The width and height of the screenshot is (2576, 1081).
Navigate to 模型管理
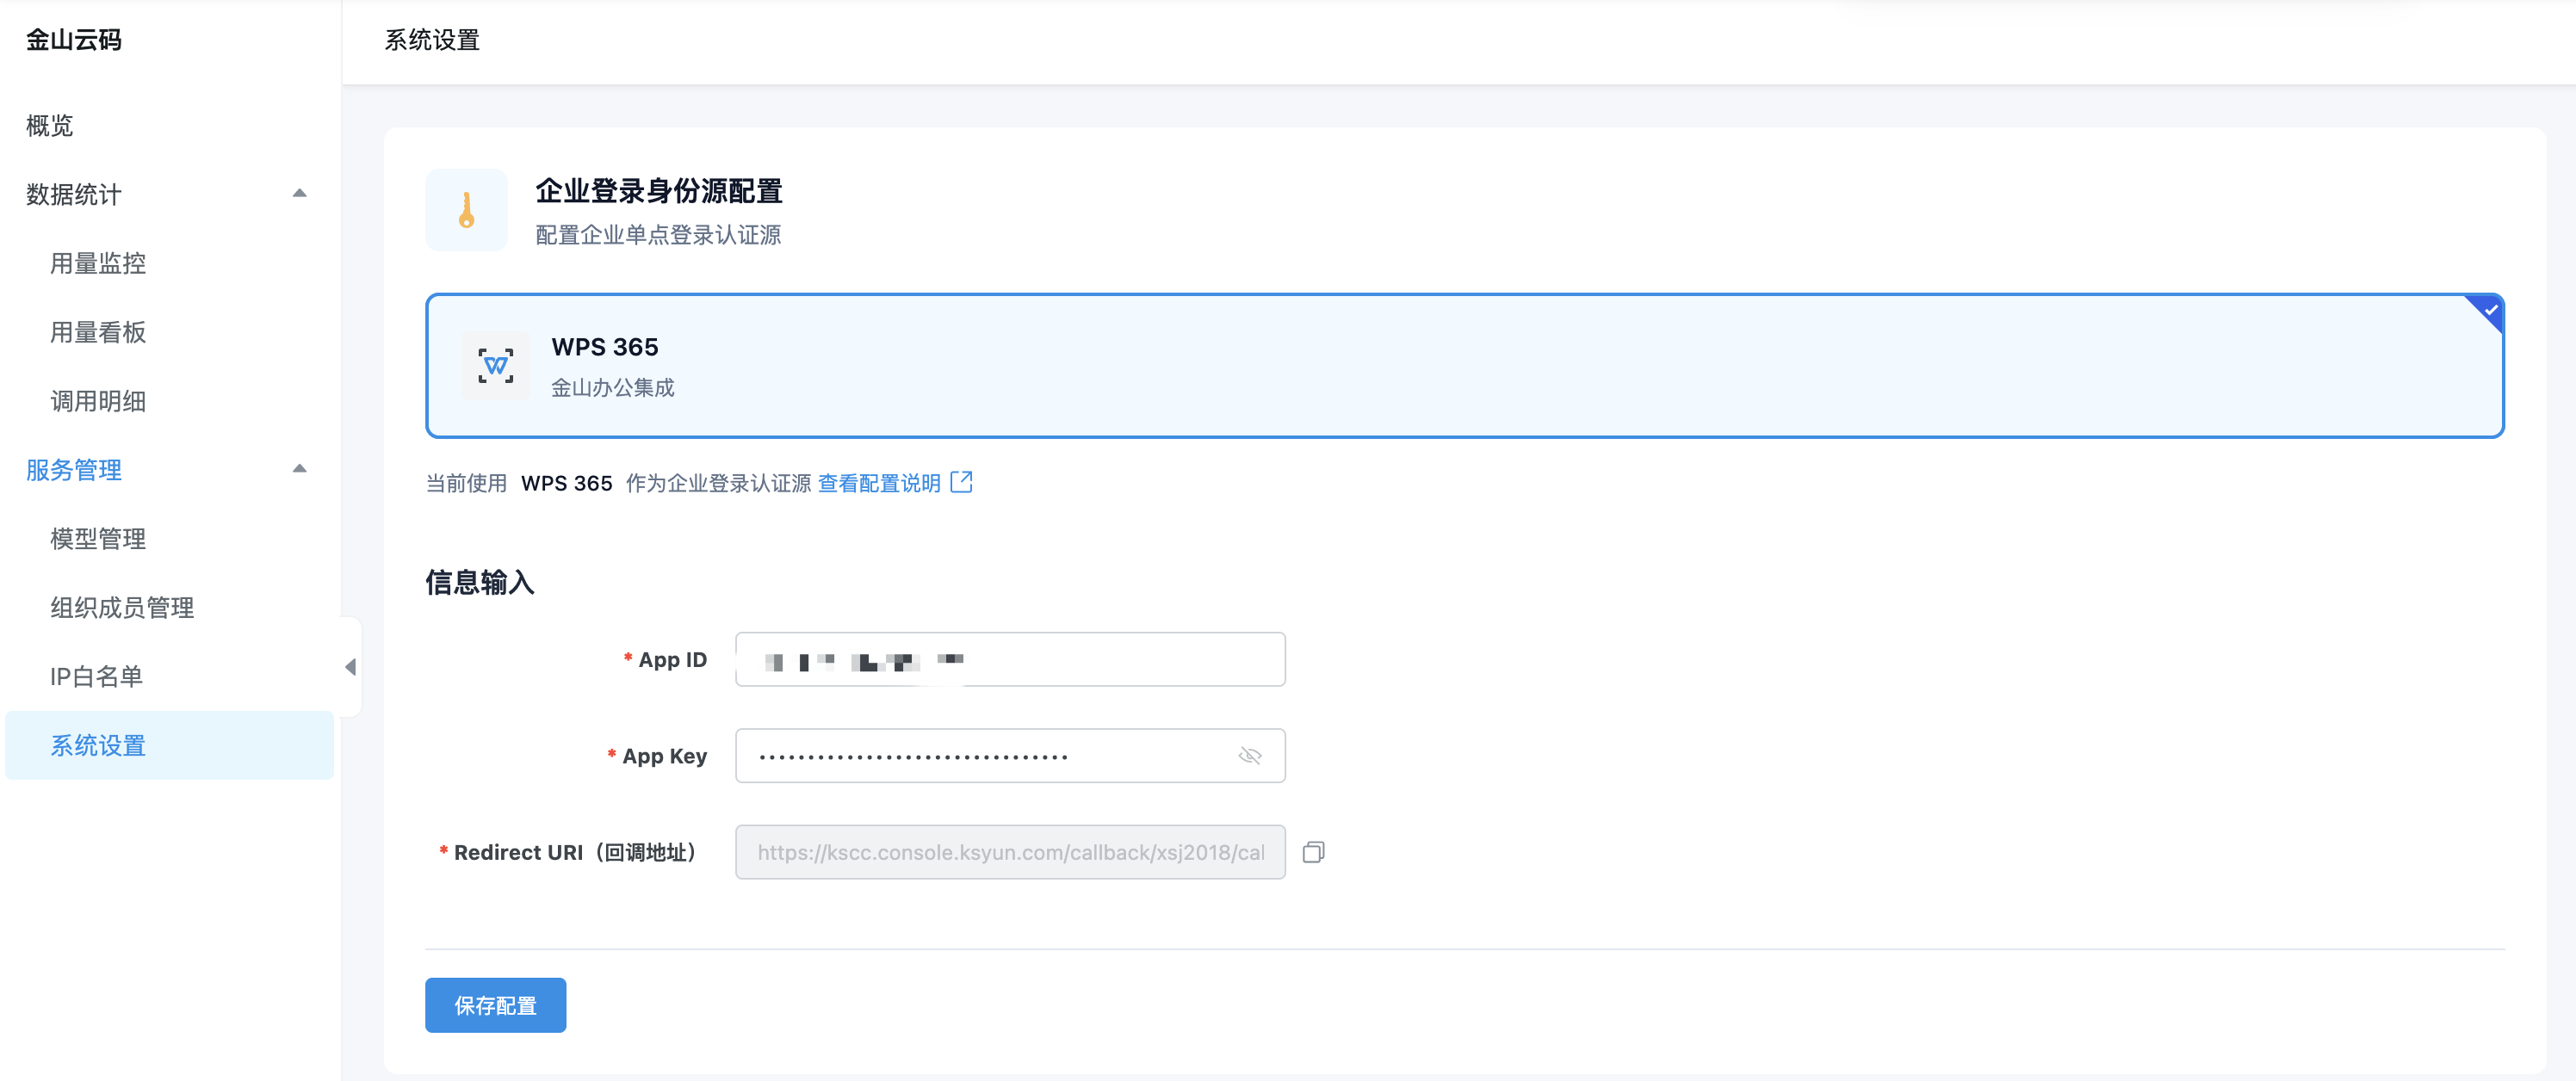[98, 539]
